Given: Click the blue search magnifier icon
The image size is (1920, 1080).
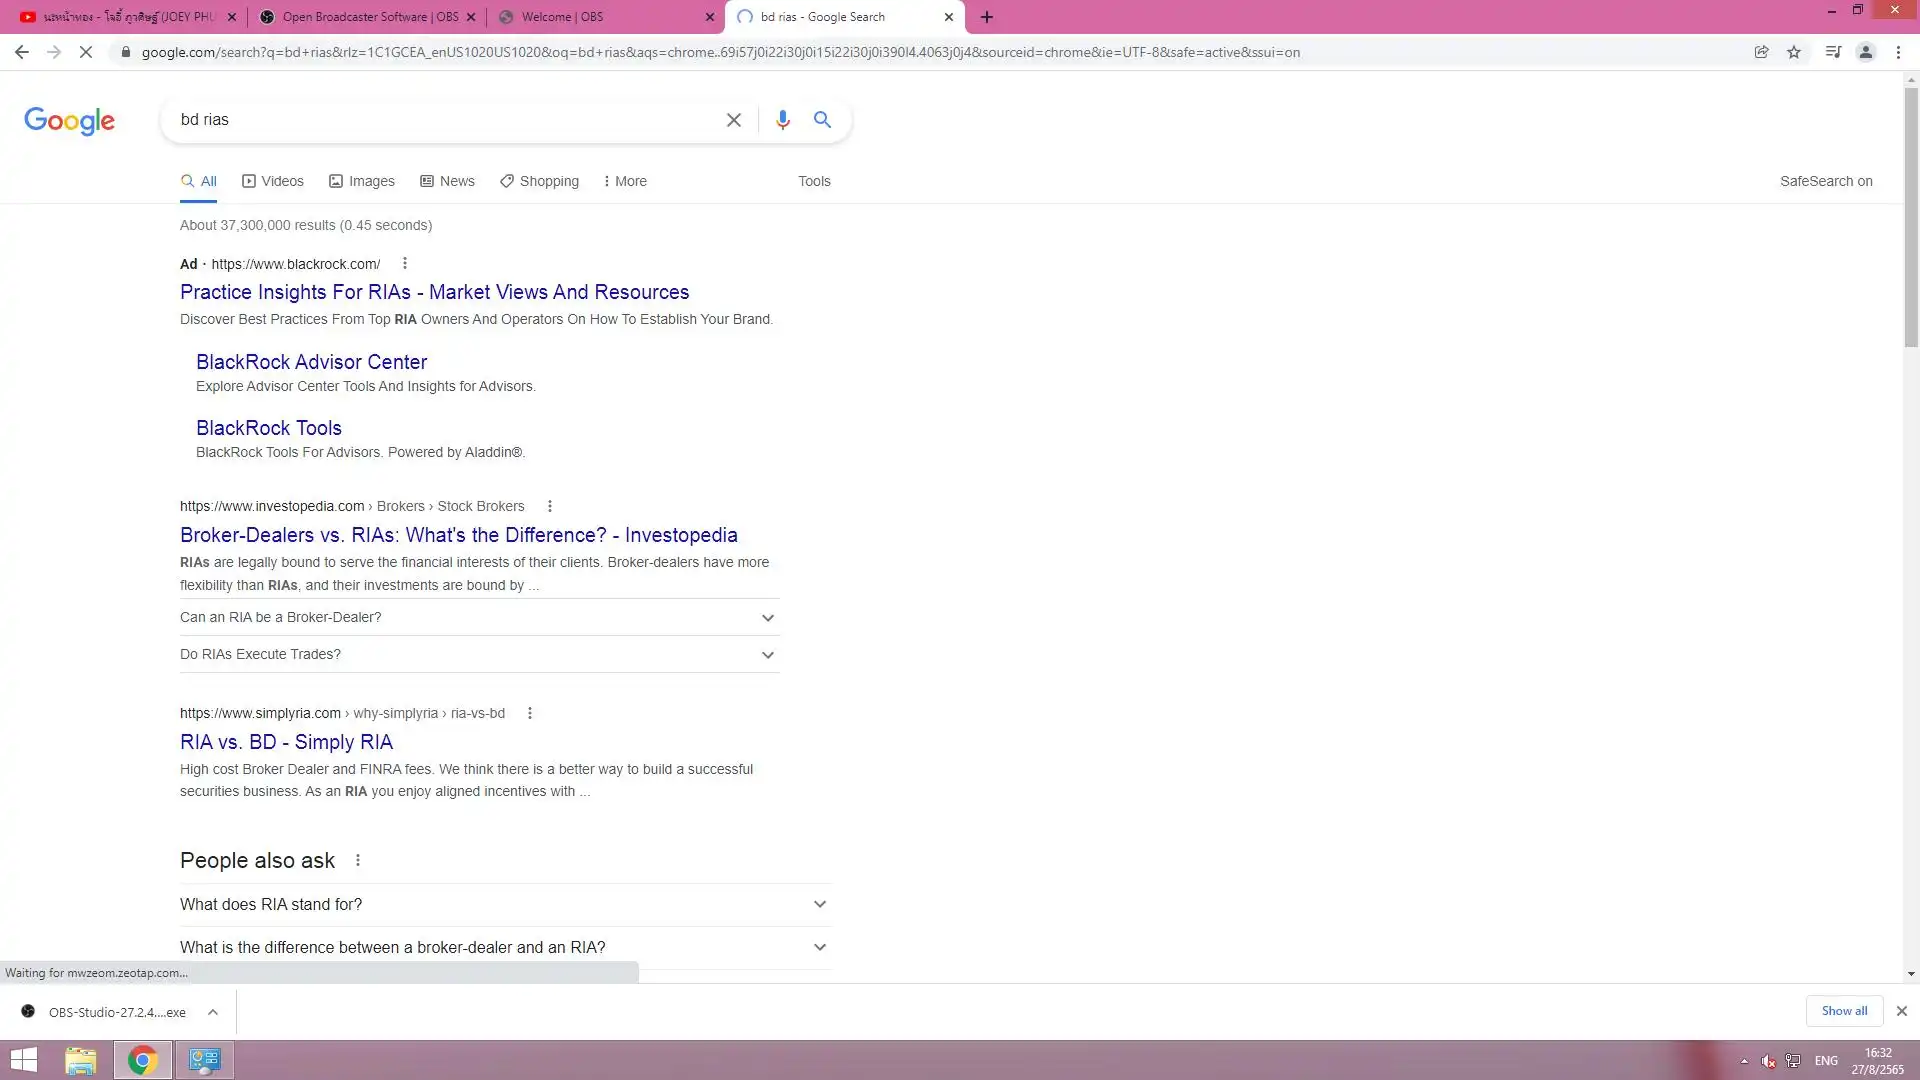Looking at the screenshot, I should point(822,120).
